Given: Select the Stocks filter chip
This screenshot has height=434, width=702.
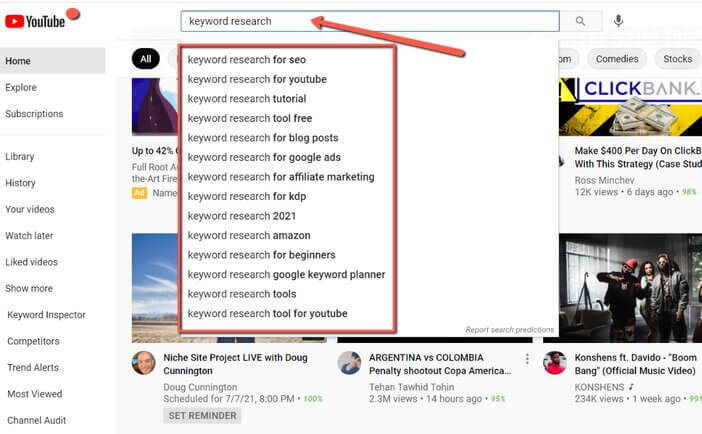Looking at the screenshot, I should [677, 59].
